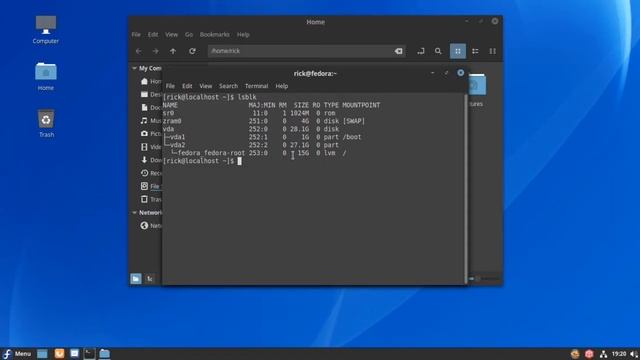Select Network item in the sidebar
This screenshot has height=360, width=640.
point(151,225)
